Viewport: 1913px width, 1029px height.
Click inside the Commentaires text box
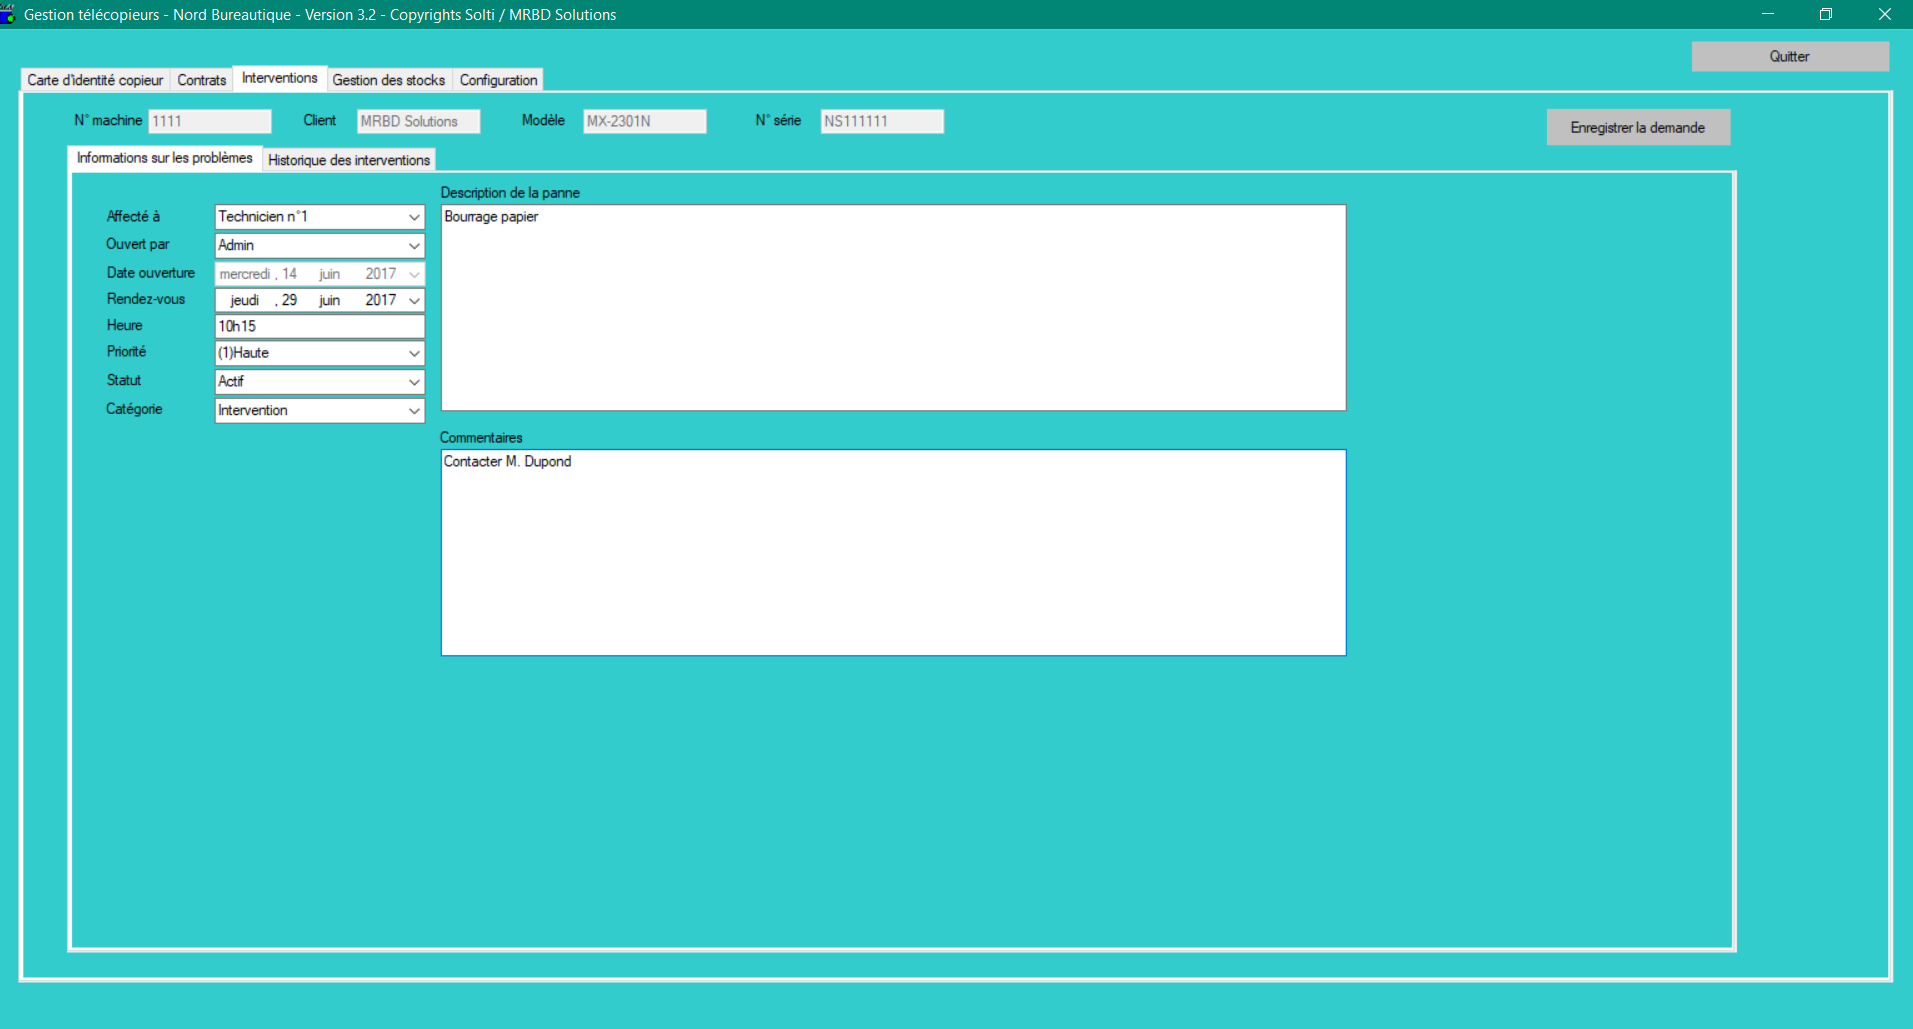click(x=893, y=553)
